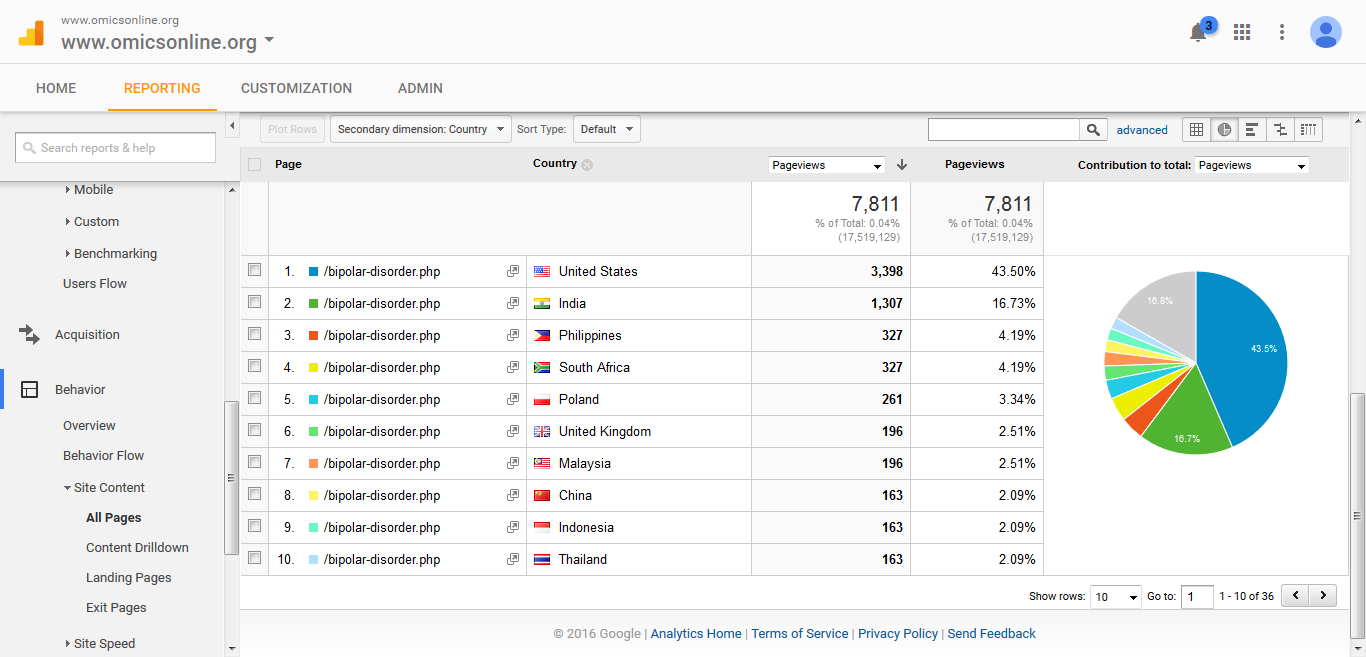Collapse the Site Content section
This screenshot has width=1366, height=657.
click(104, 488)
